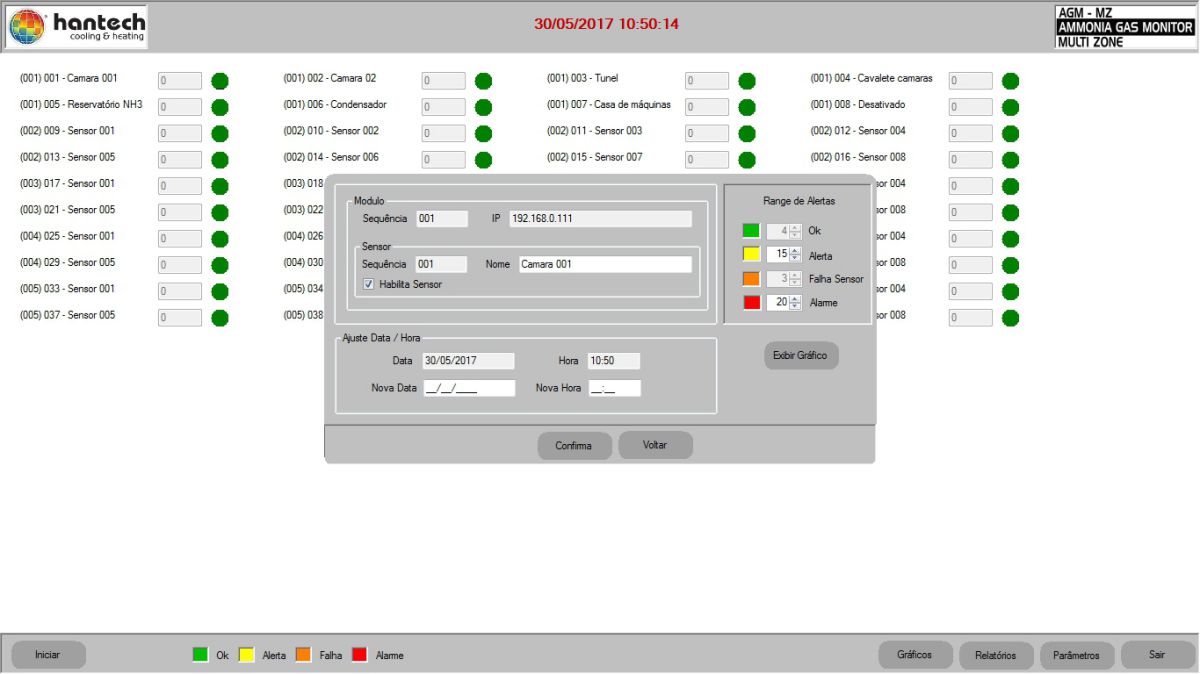Click the status indicator for 008 Desativado
Screen dimensions: 1200x674
tap(1010, 107)
